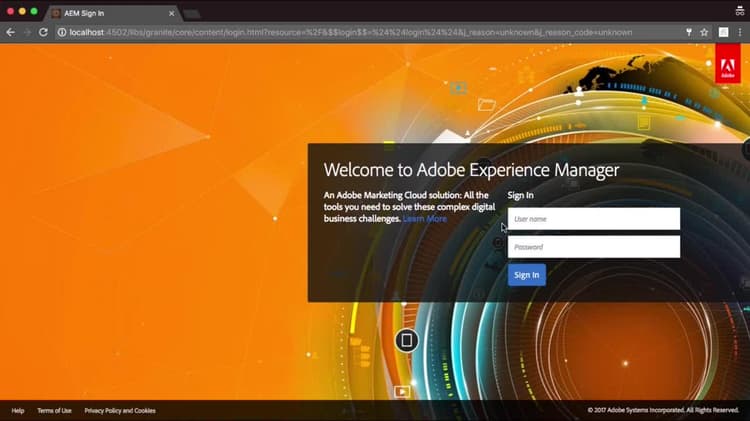
Task: Close the AEM Sign In tab
Action: click(x=171, y=13)
